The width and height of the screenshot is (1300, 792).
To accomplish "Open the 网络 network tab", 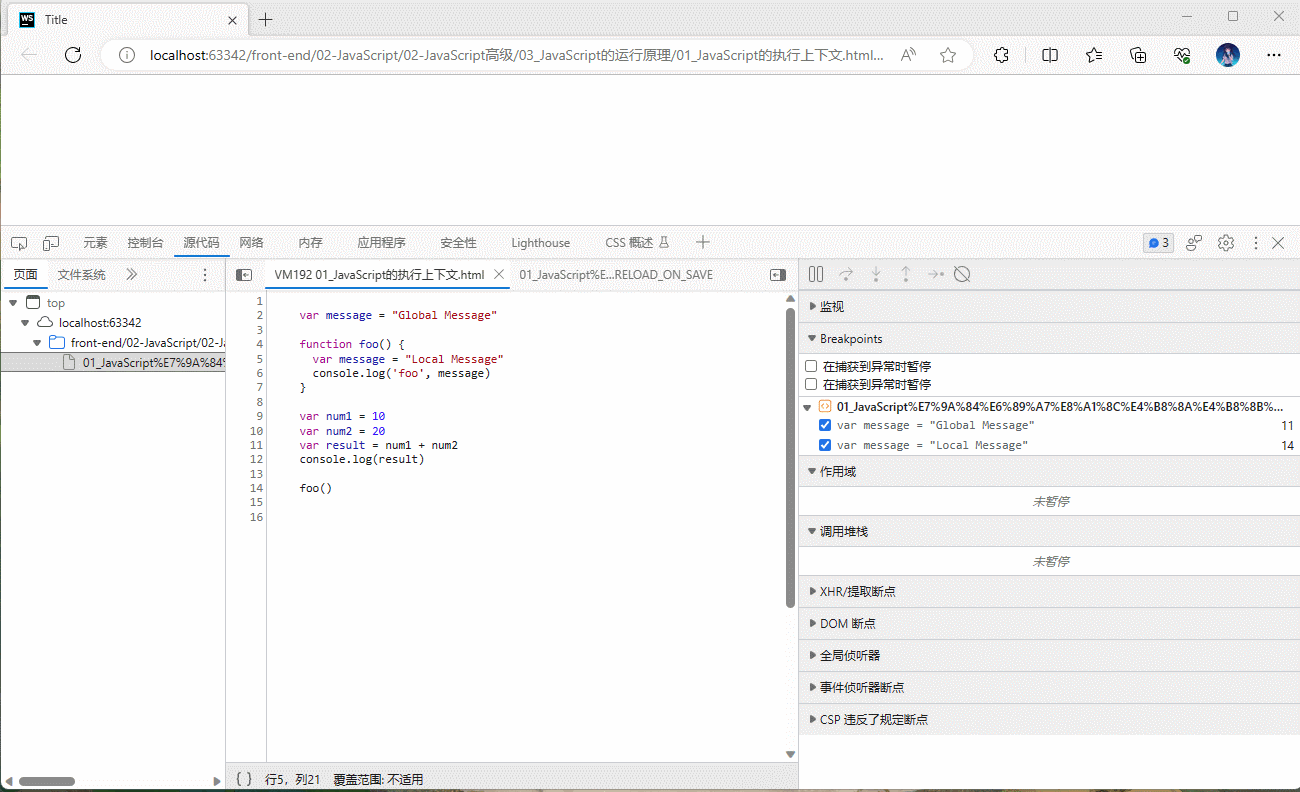I will (251, 243).
